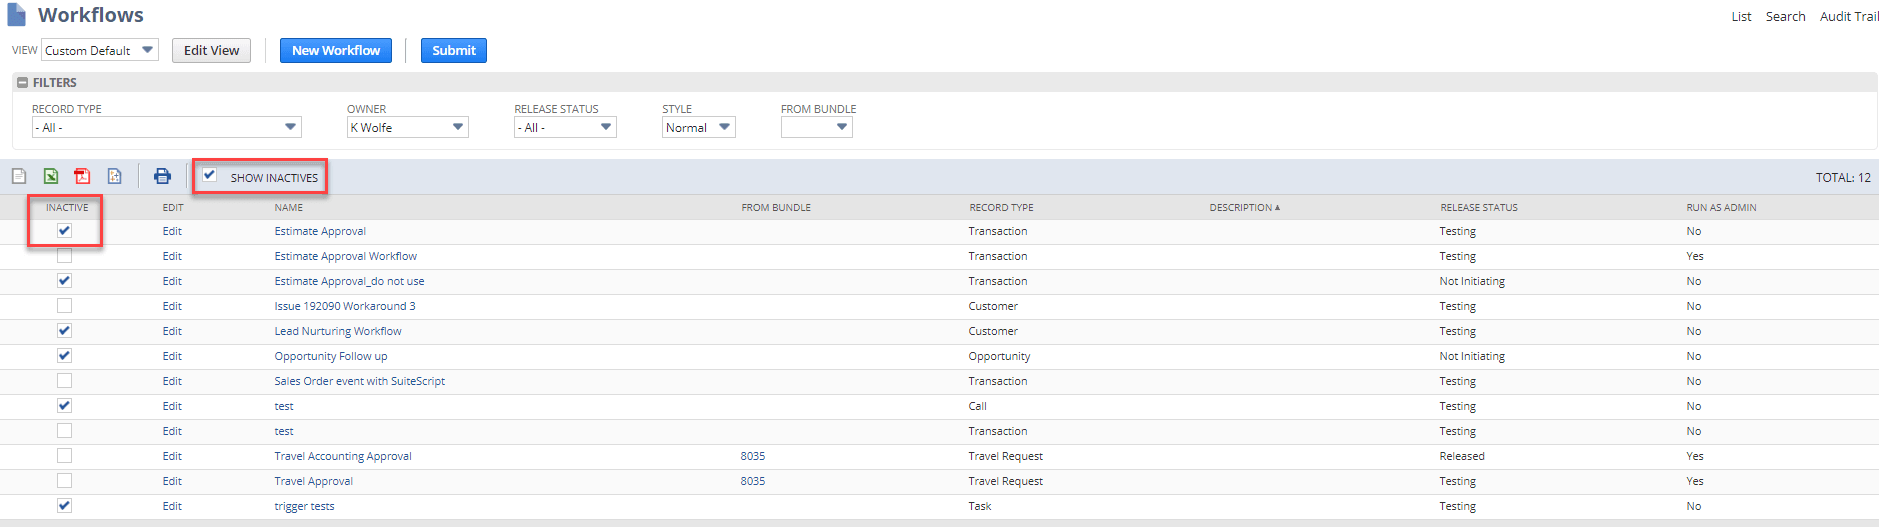Open the Estimate Approval workflow link
This screenshot has height=527, width=1879.
pyautogui.click(x=320, y=231)
